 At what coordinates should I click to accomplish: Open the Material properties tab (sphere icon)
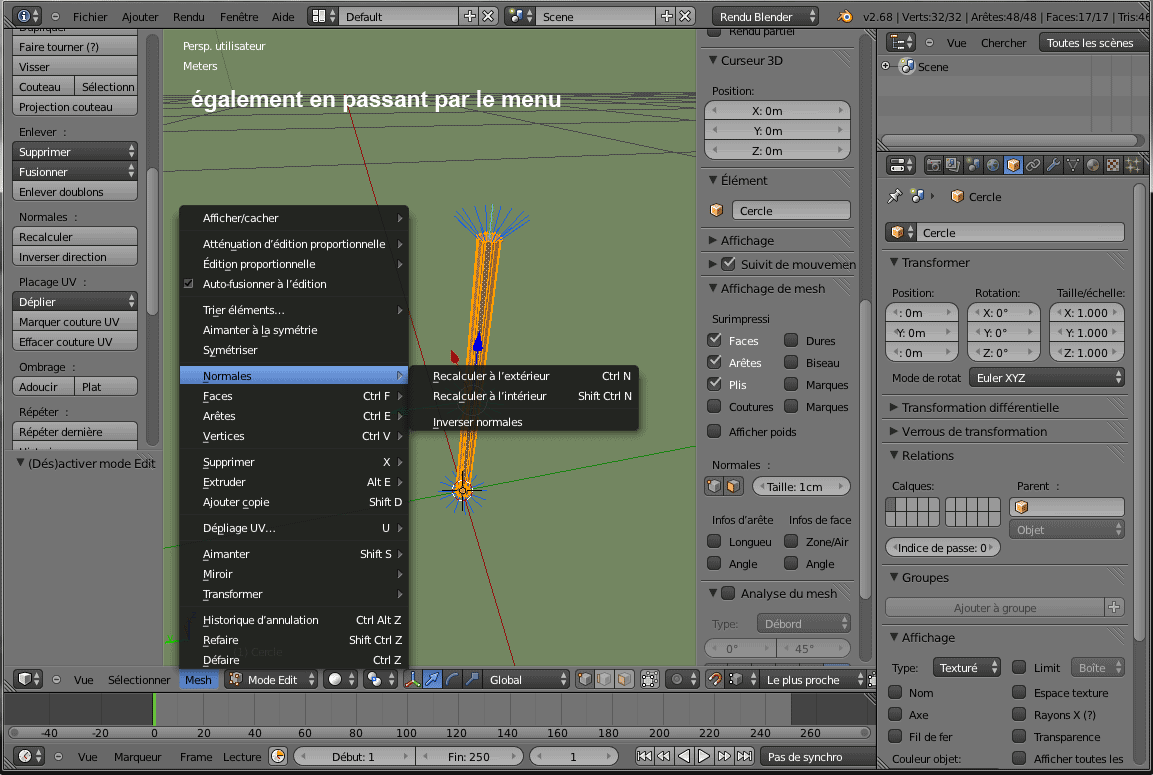(1093, 165)
